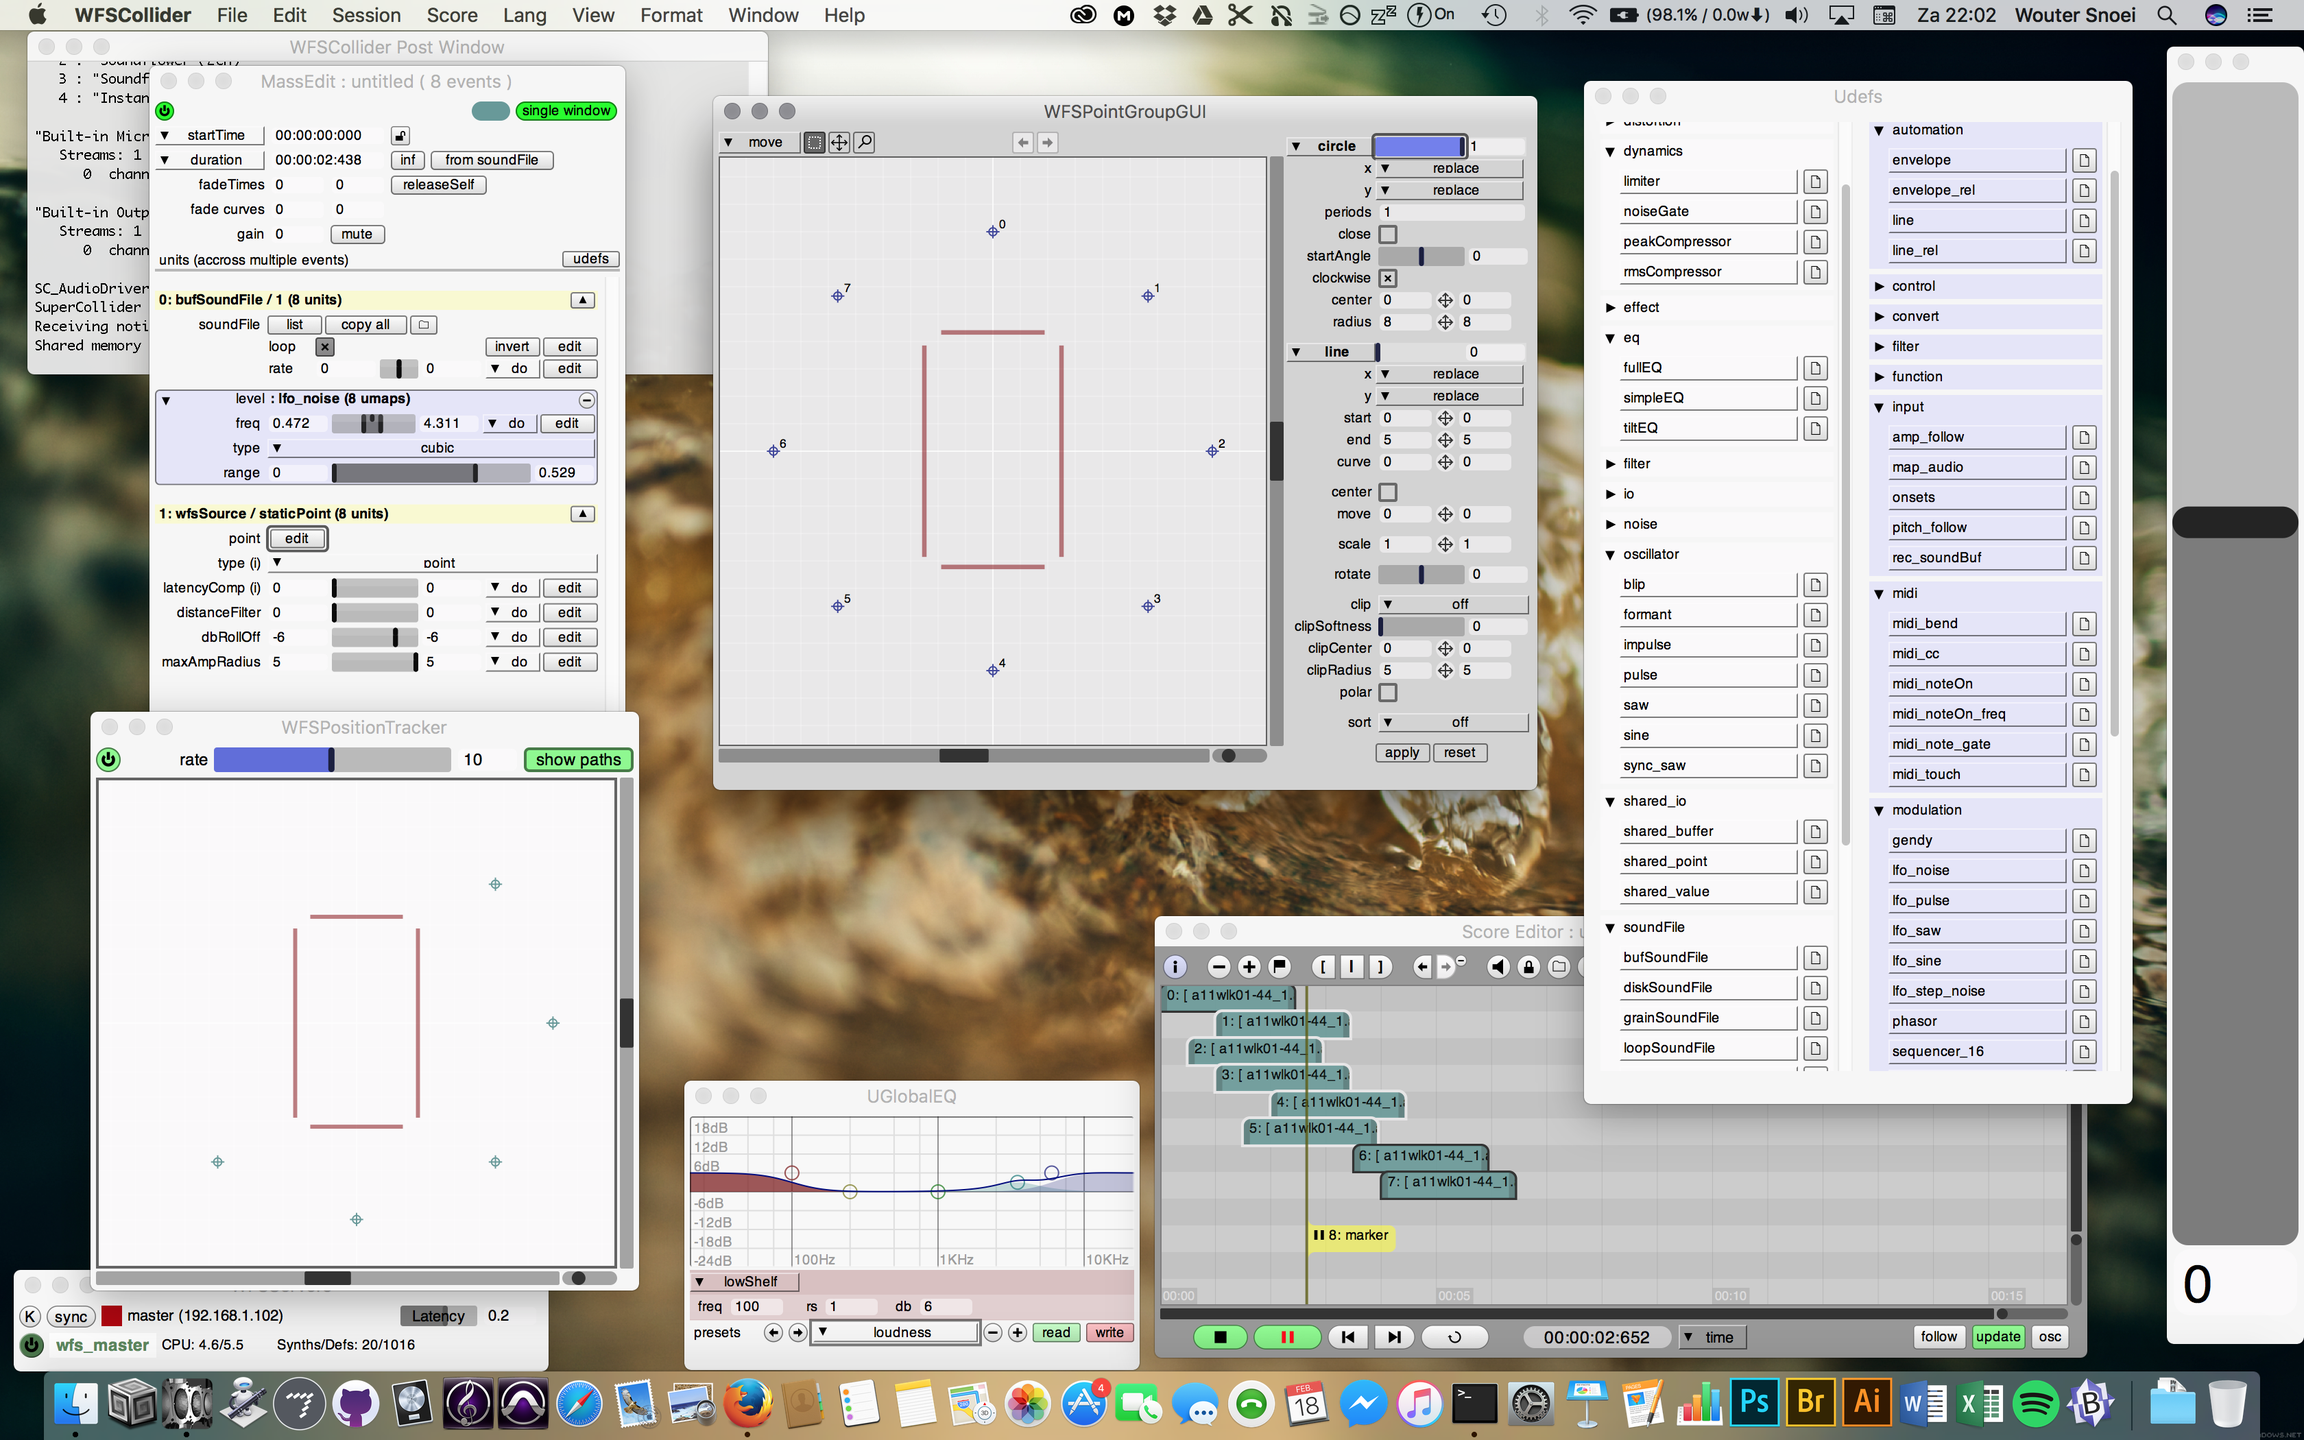The height and width of the screenshot is (1440, 2304).
Task: Click the show paths button
Action: coord(578,760)
